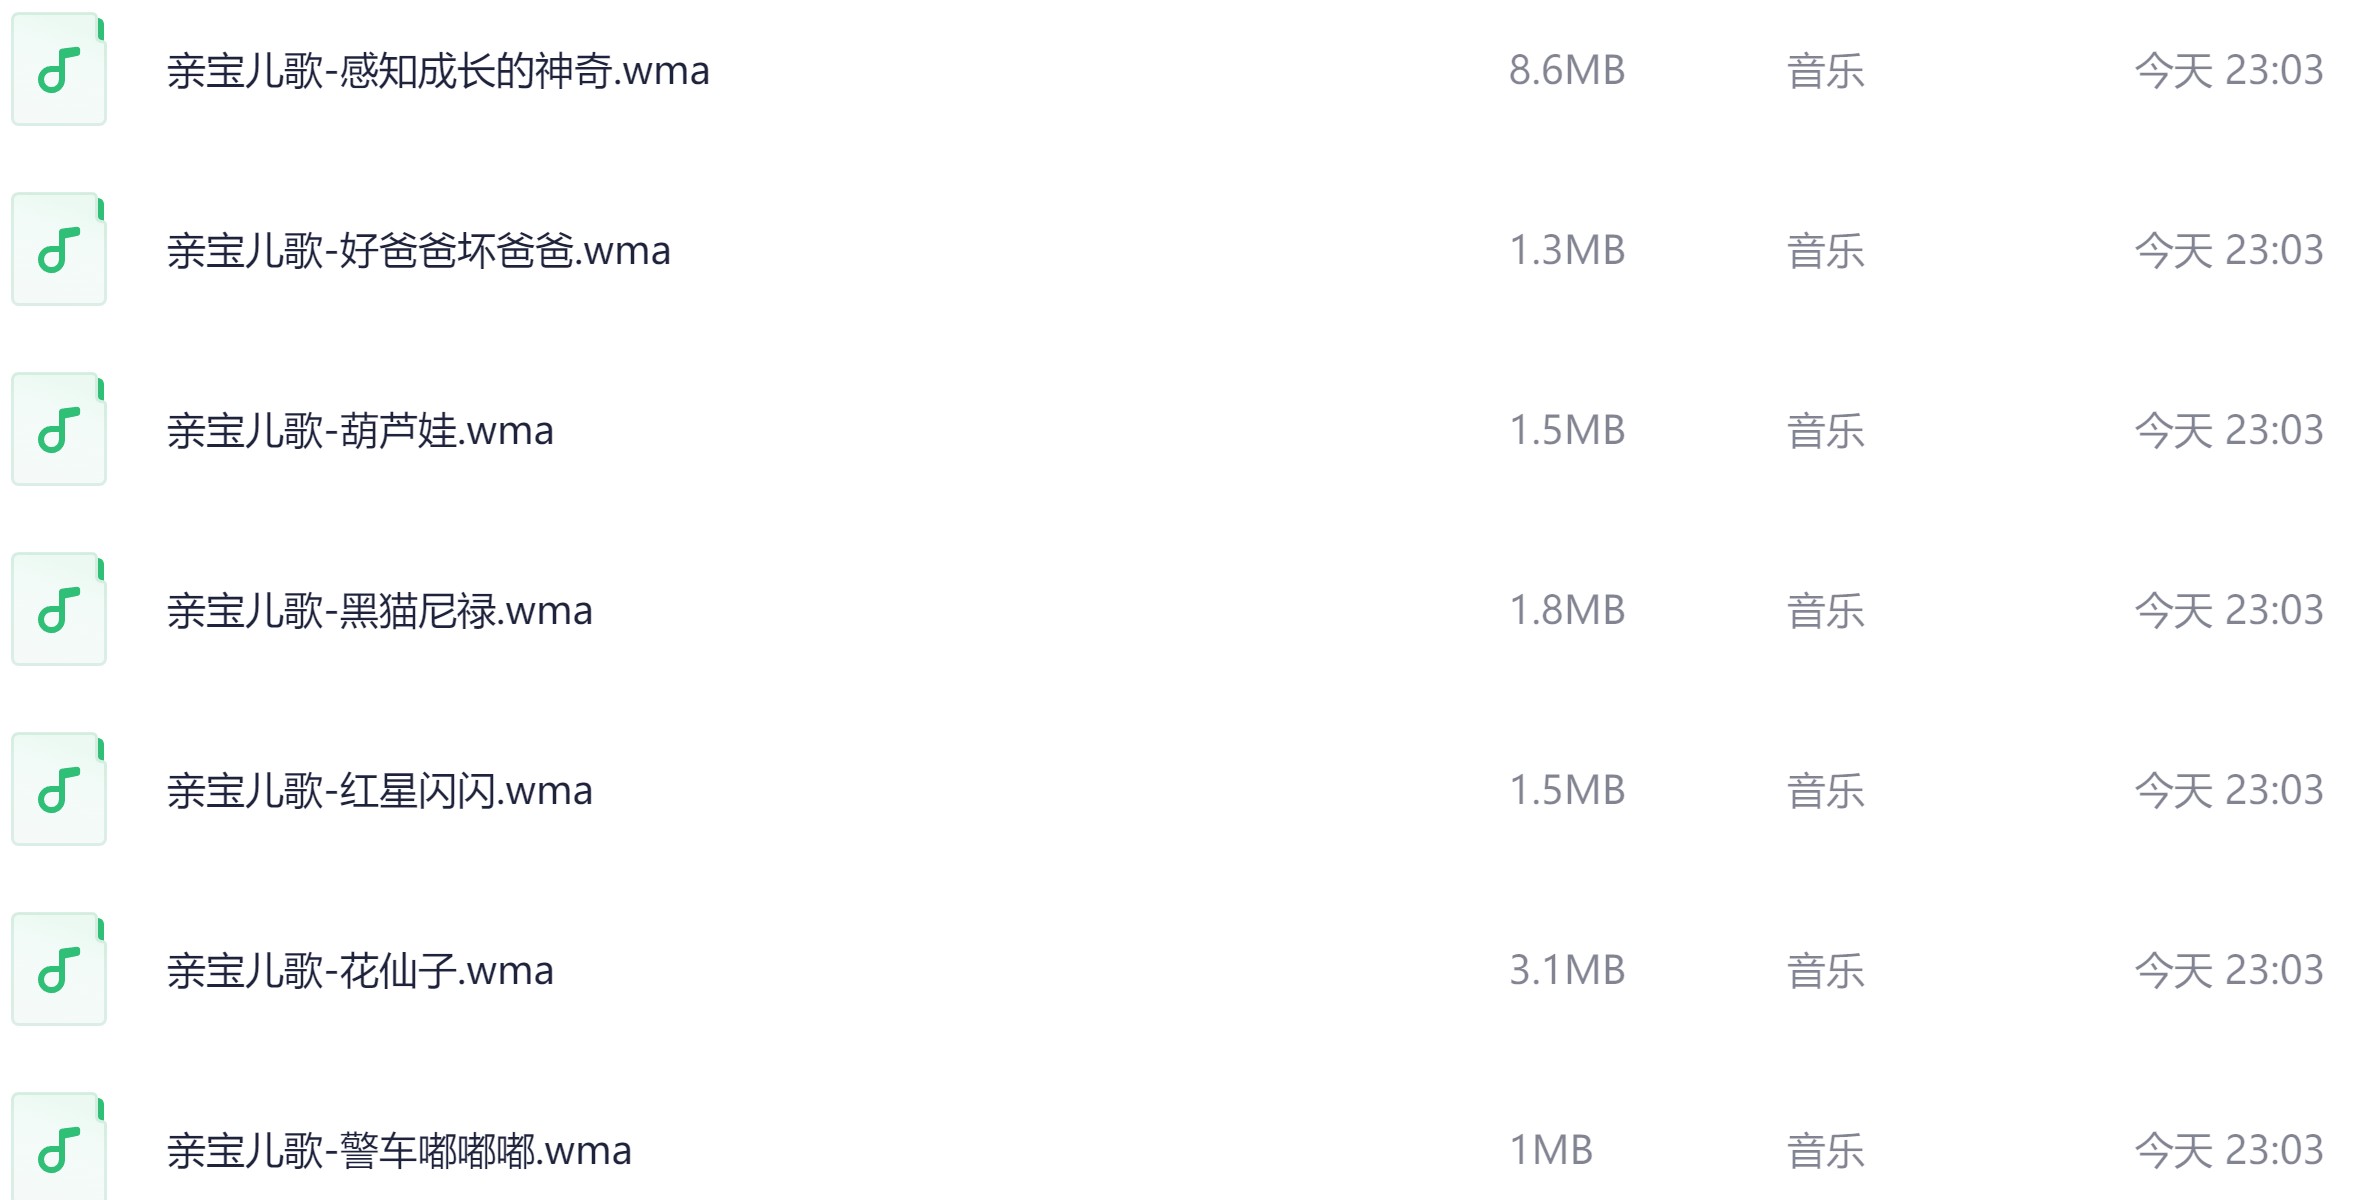Image resolution: width=2361 pixels, height=1200 pixels.
Task: Click the music icon beside 好爸爸坏爸爸.wma
Action: coord(59,249)
